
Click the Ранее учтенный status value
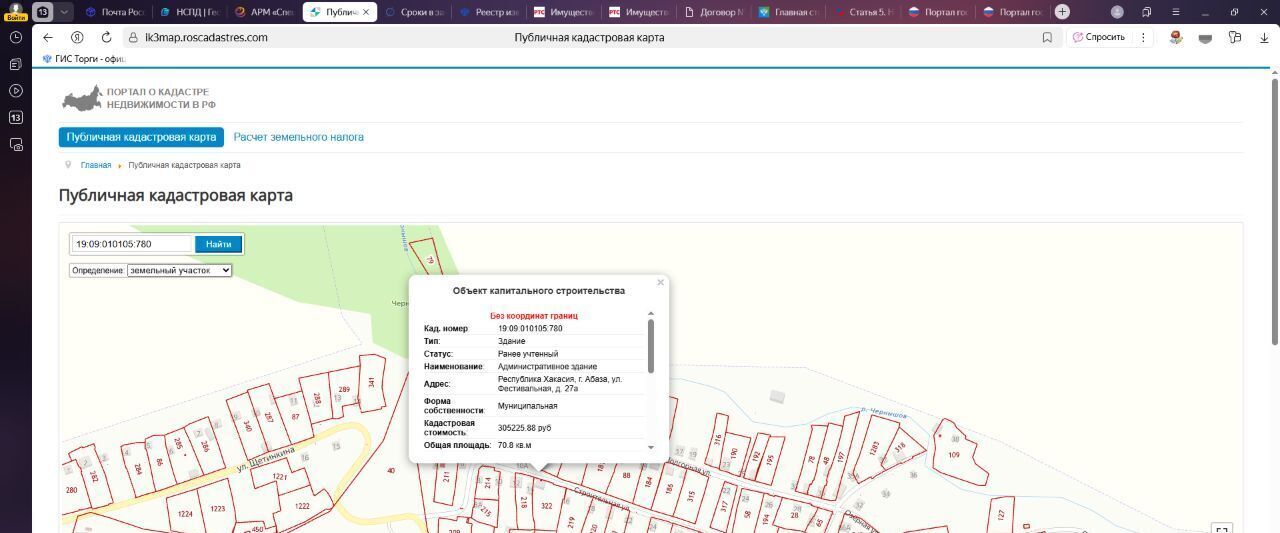528,354
